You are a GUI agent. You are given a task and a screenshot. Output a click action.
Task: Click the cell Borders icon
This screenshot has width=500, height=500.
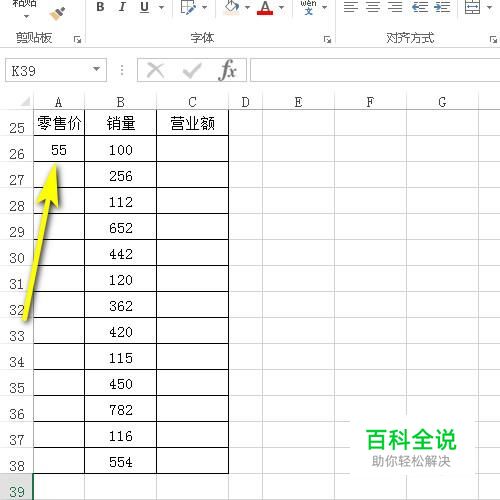click(188, 7)
